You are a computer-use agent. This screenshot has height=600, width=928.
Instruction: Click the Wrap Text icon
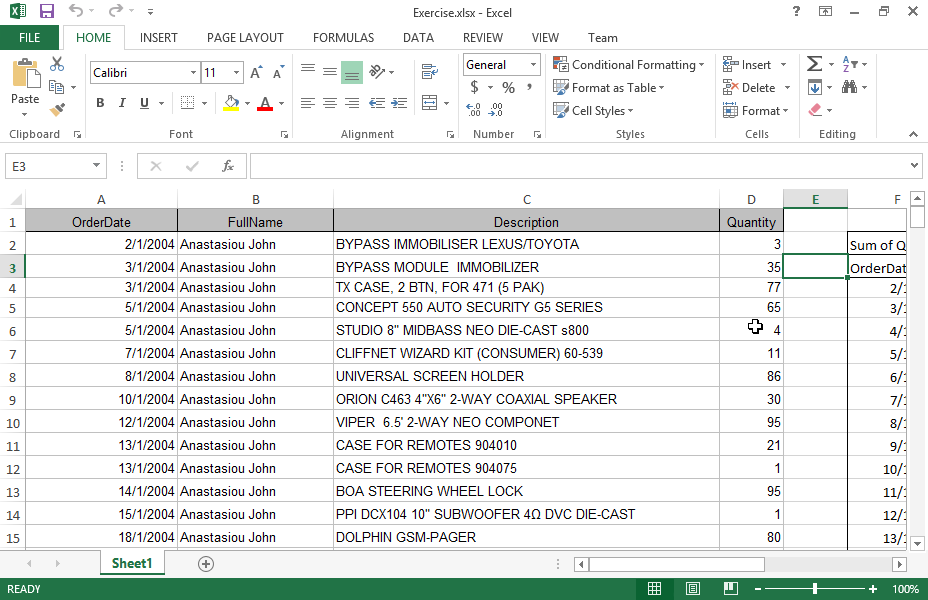pyautogui.click(x=430, y=72)
